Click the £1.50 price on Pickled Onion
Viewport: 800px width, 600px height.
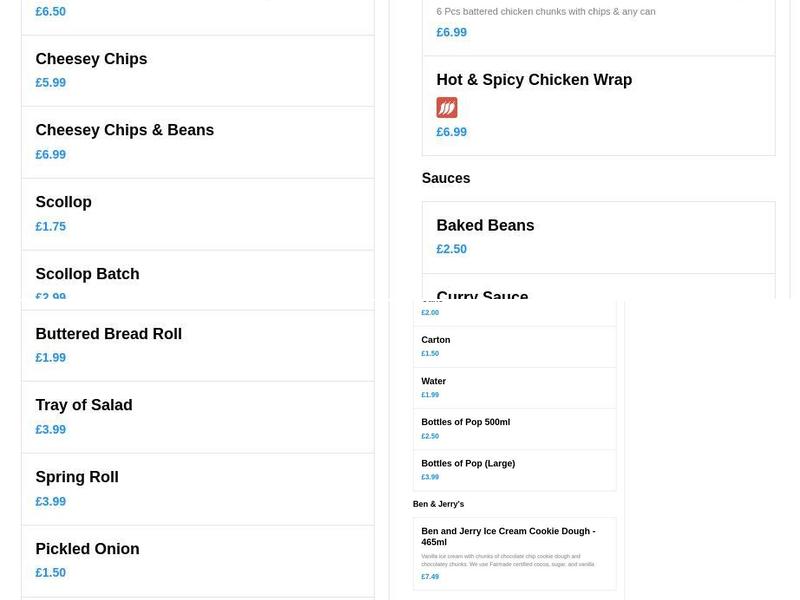[50, 572]
